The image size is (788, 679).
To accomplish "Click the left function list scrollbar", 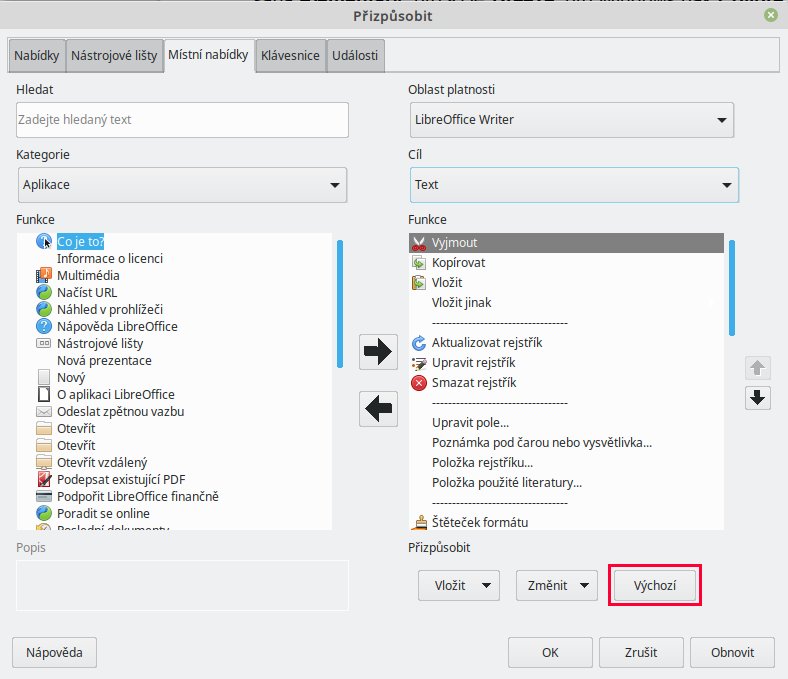I will (x=340, y=304).
